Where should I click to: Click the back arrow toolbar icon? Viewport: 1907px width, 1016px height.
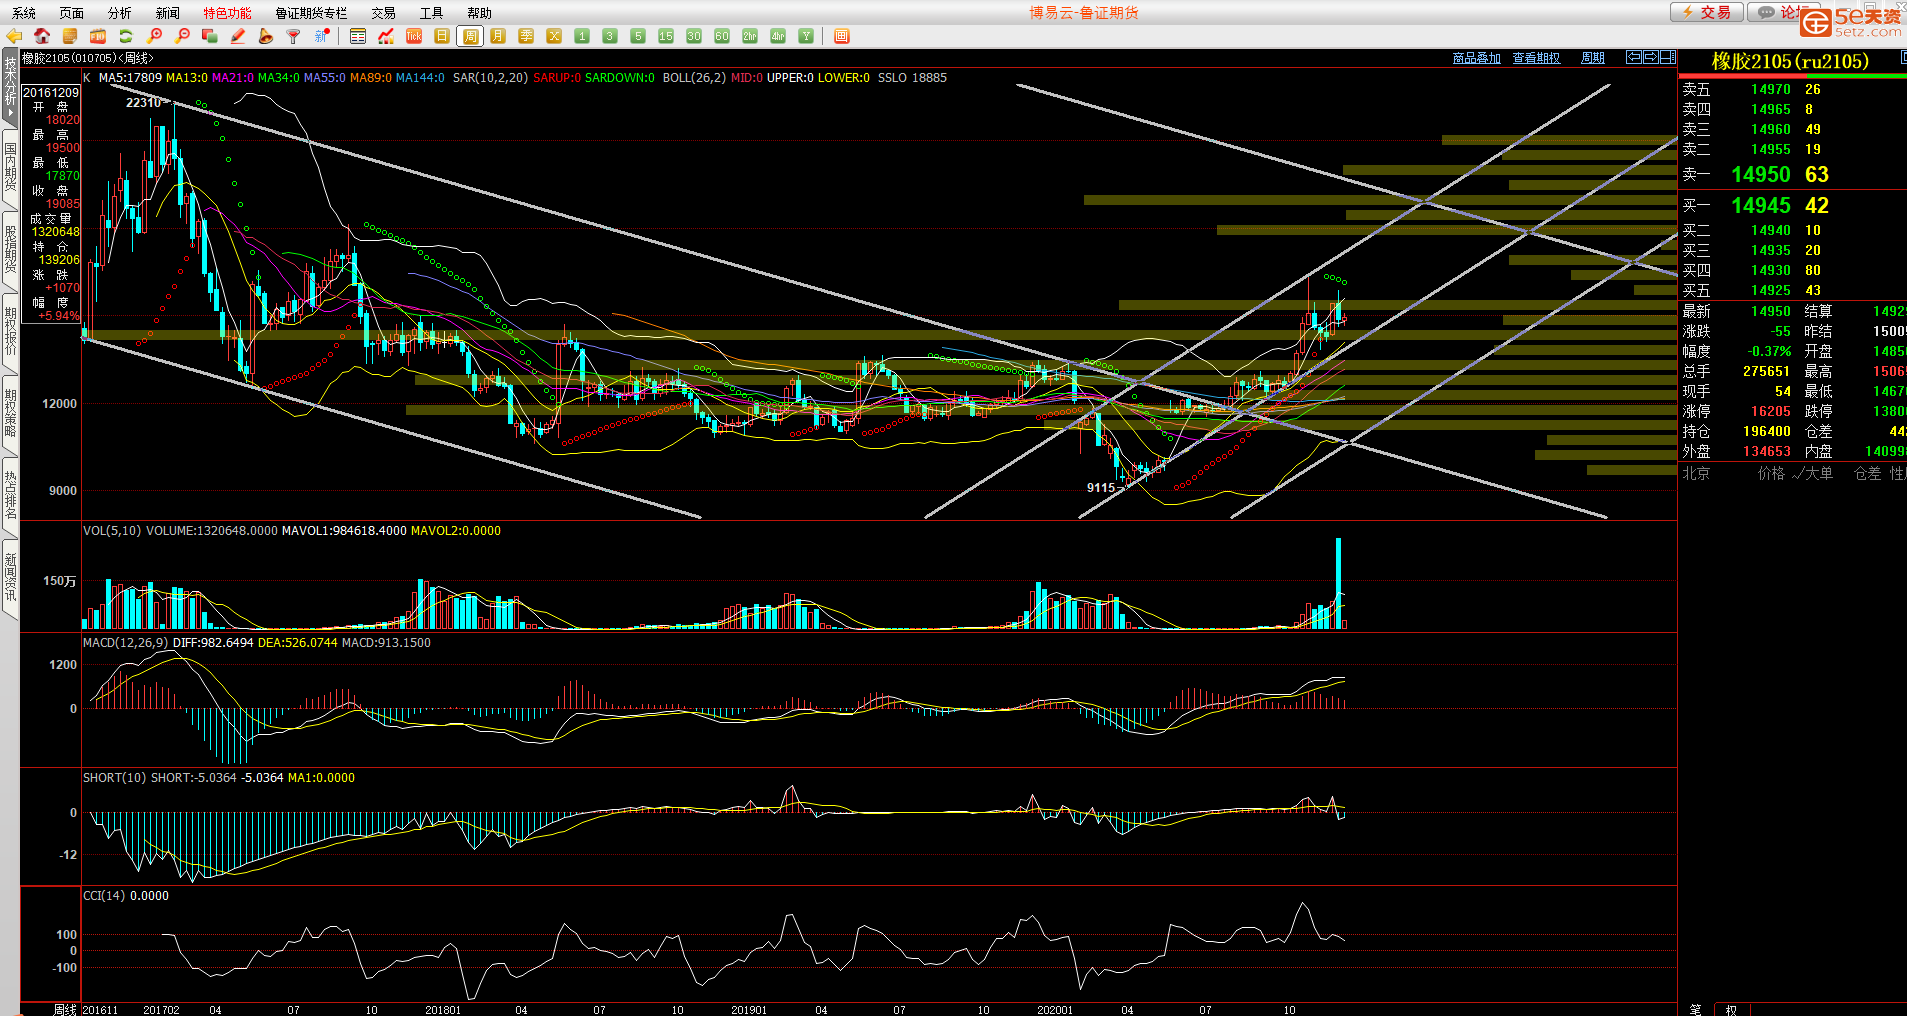[x=14, y=36]
